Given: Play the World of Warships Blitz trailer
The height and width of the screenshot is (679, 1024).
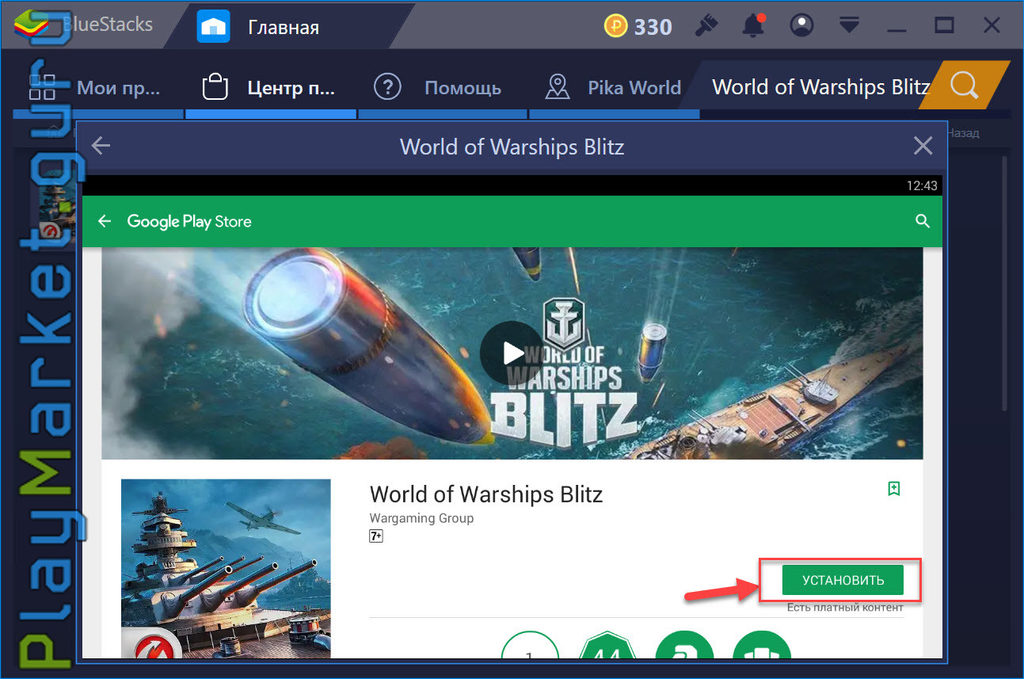Looking at the screenshot, I should click(511, 353).
